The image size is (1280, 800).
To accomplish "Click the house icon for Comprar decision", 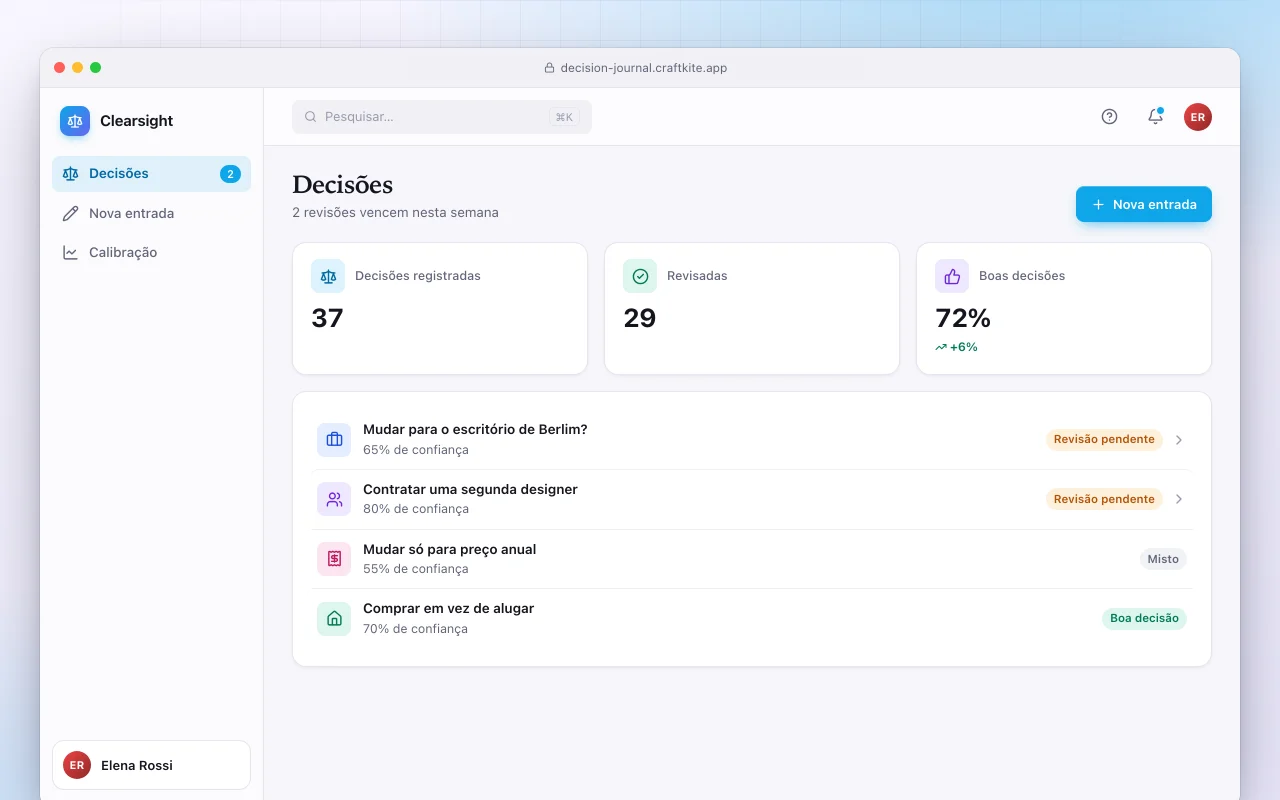I will coord(334,619).
